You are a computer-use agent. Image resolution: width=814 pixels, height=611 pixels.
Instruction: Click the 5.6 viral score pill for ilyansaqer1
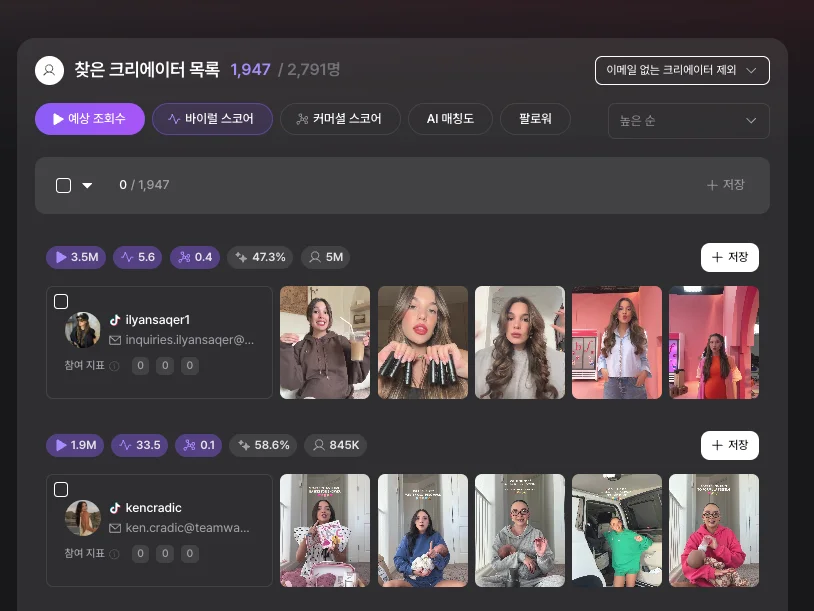tap(137, 257)
